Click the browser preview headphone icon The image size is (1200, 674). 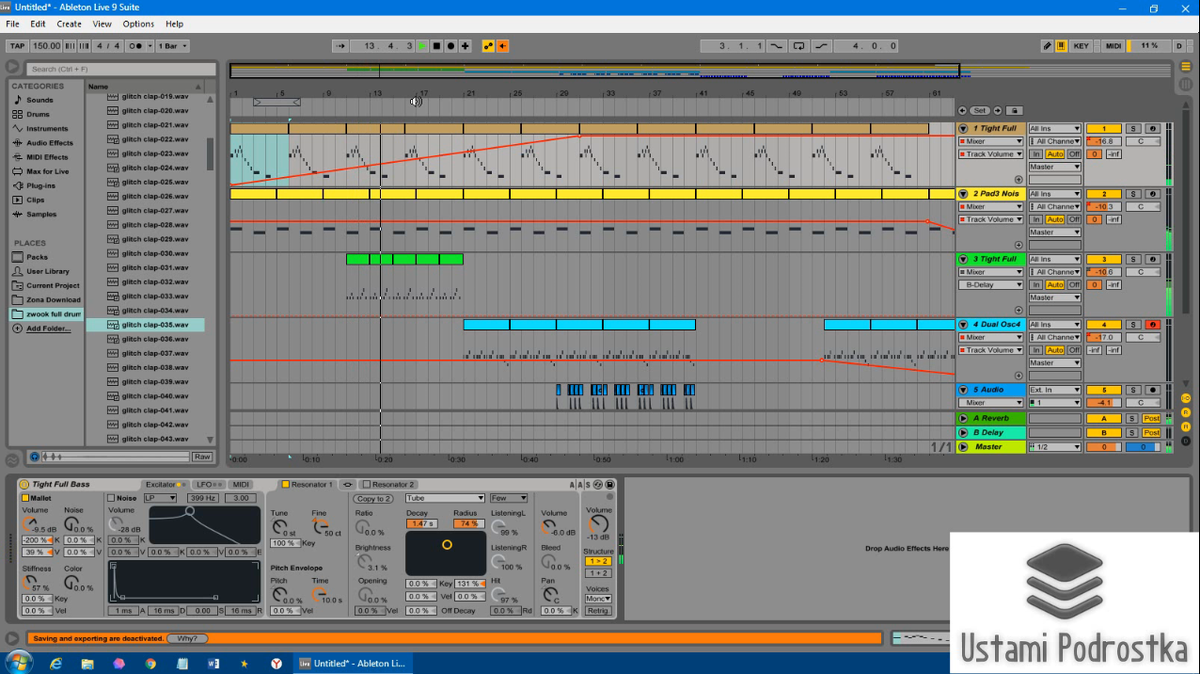35,456
